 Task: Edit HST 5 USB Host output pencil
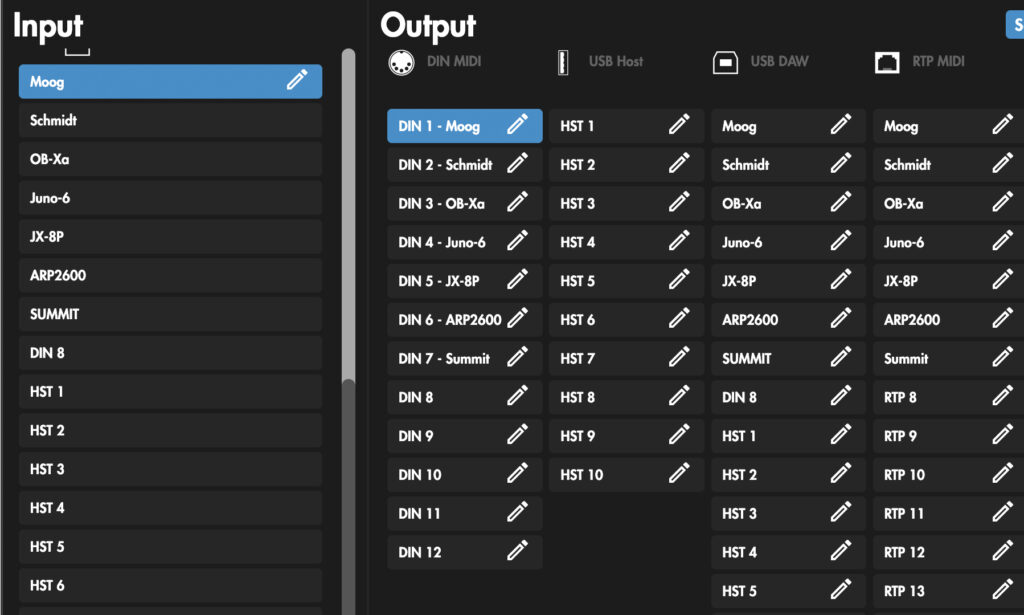(679, 279)
